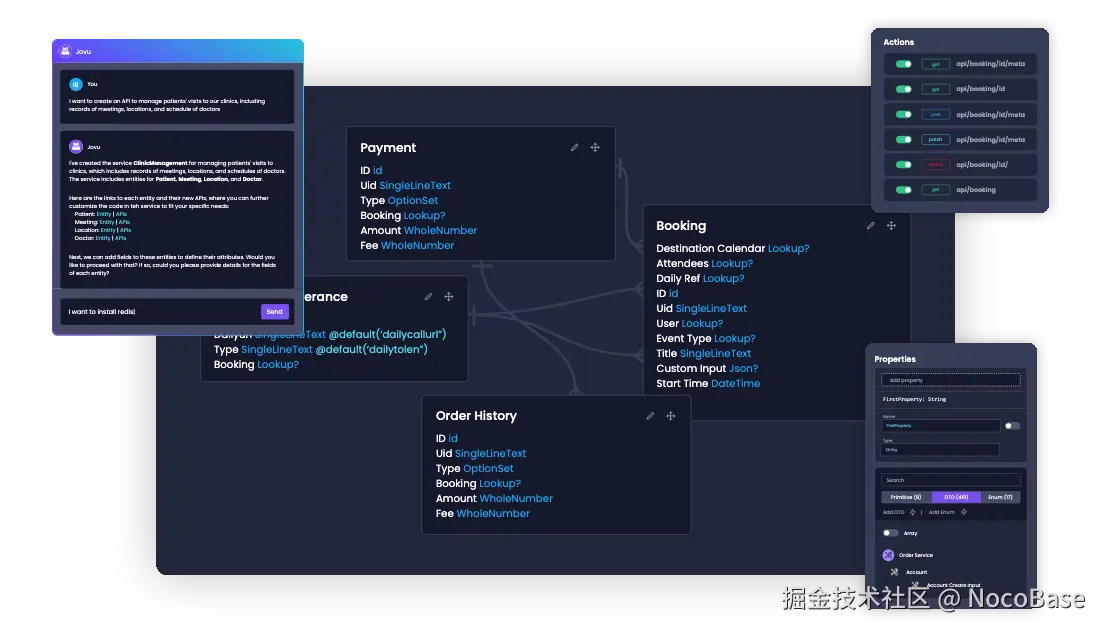Image resolution: width=1105 pixels, height=632 pixels.
Task: Click the move handle on Order History card
Action: pyautogui.click(x=671, y=416)
